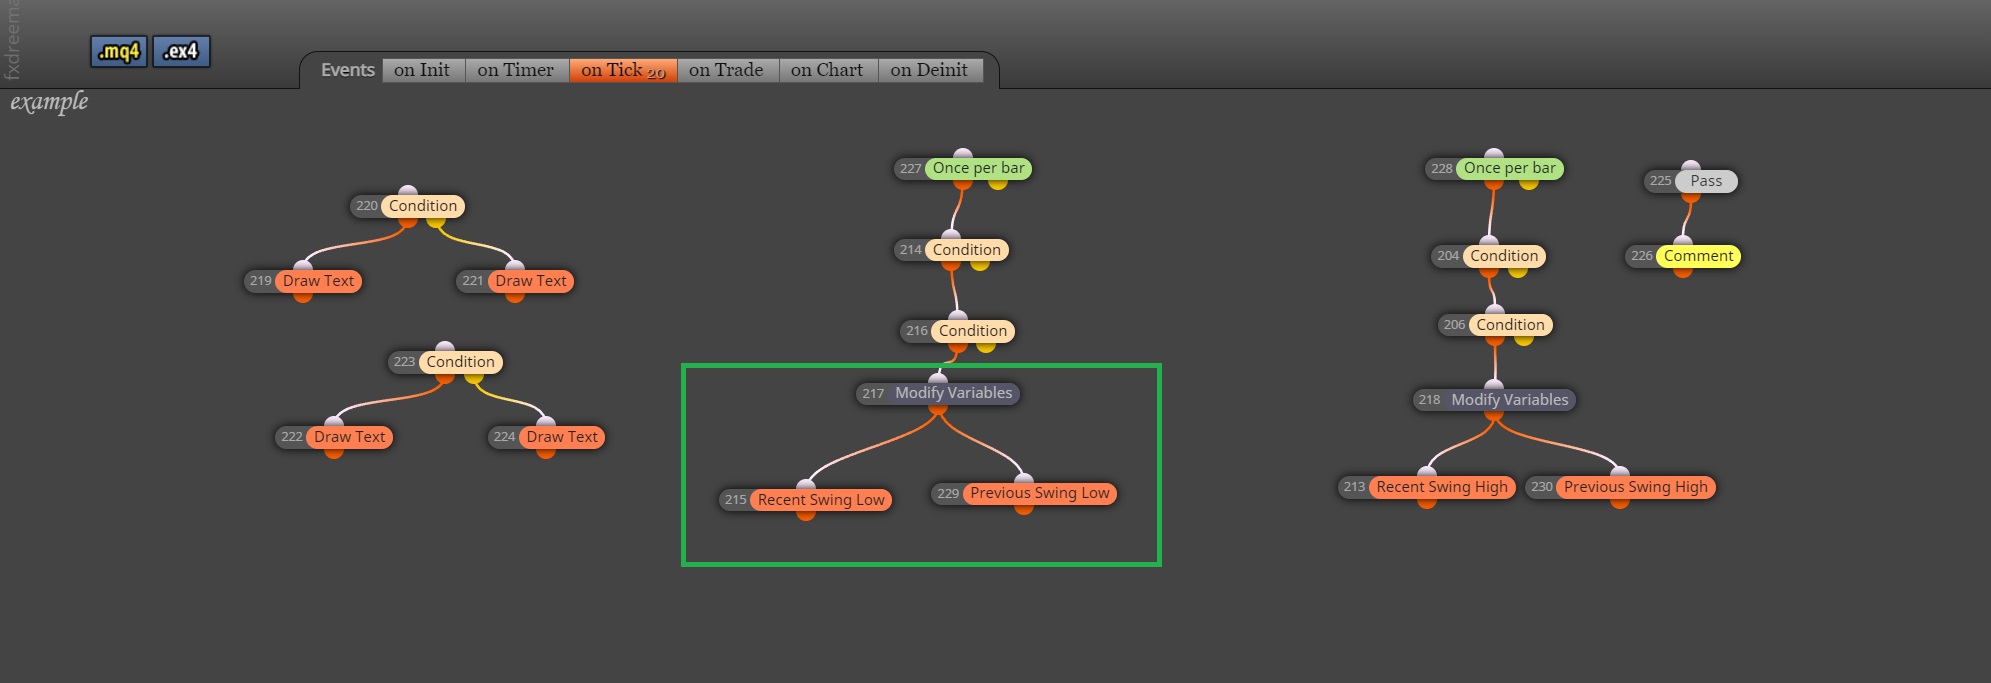The height and width of the screenshot is (683, 1991).
Task: Click input connector atop Once per bar 228
Action: pyautogui.click(x=1493, y=154)
